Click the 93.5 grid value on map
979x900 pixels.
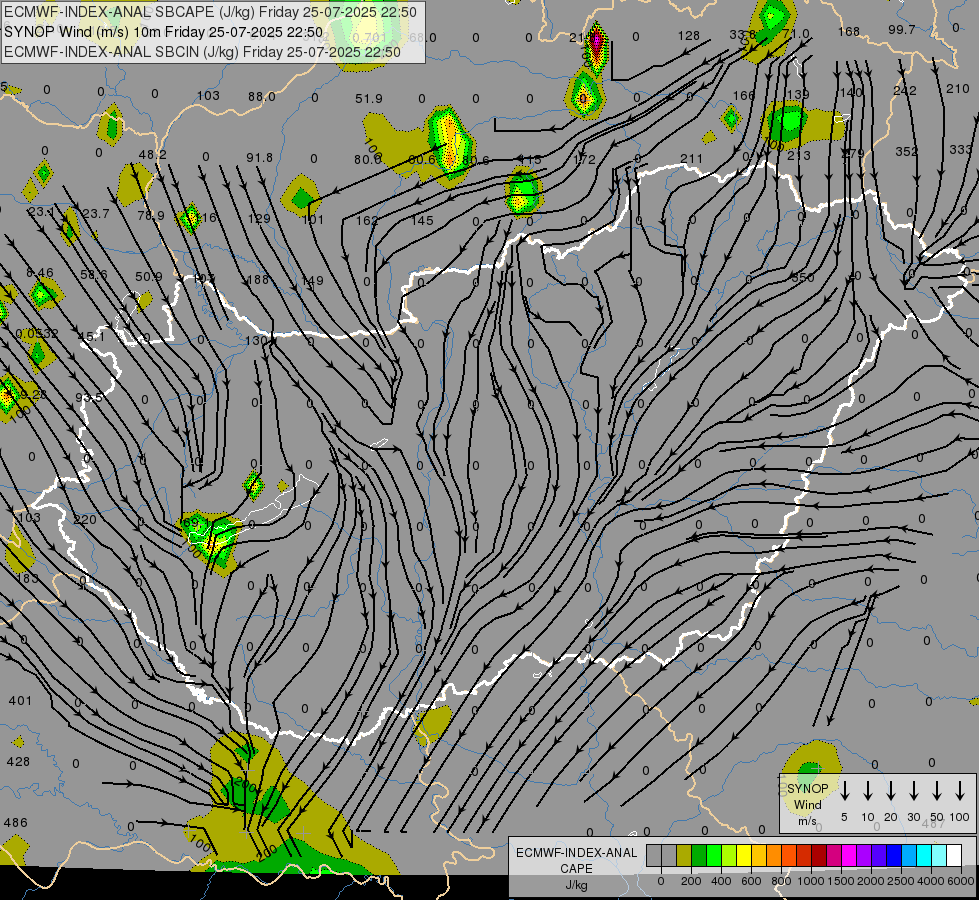tap(89, 397)
